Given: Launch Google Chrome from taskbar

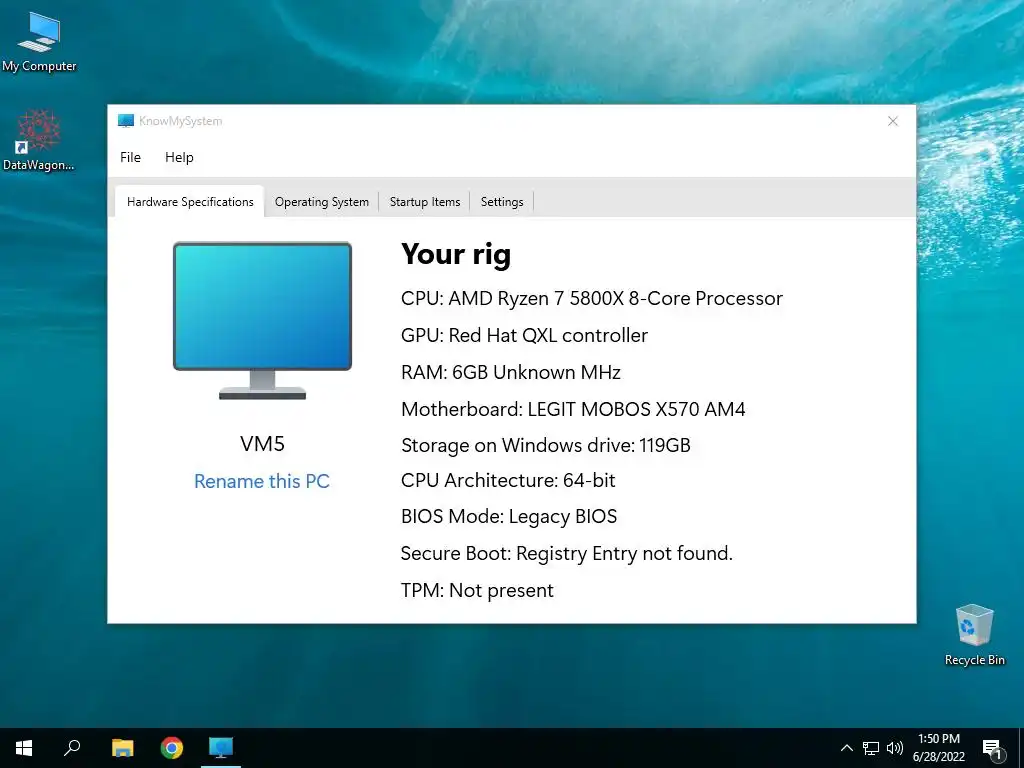Looking at the screenshot, I should pos(172,748).
